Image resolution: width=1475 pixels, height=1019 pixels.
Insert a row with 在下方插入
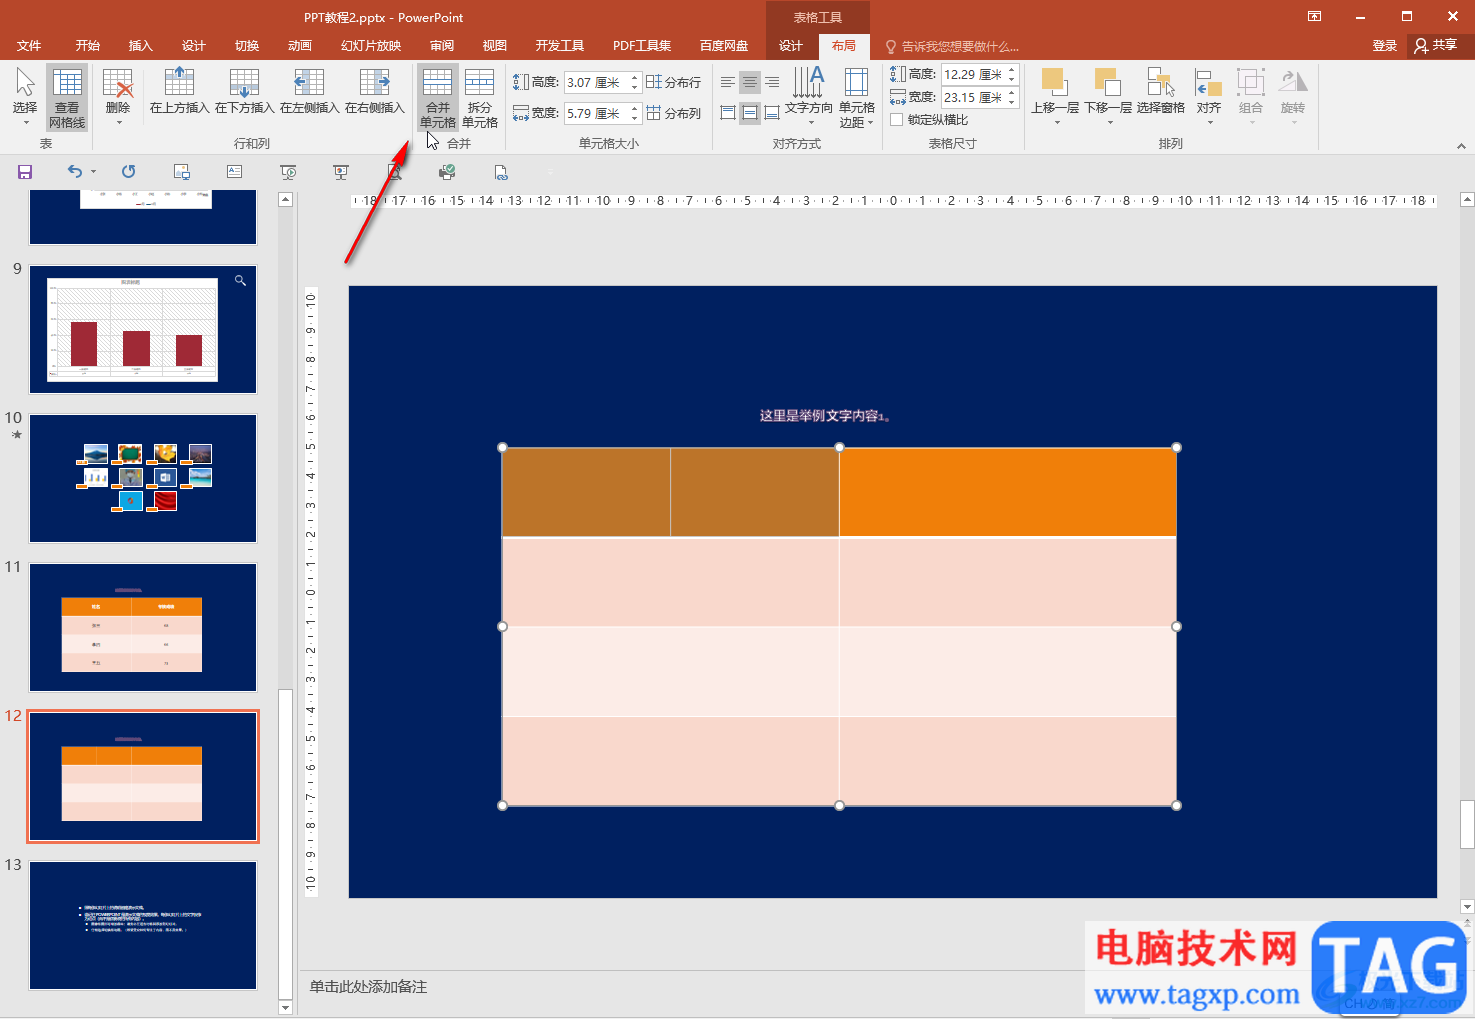pyautogui.click(x=244, y=91)
